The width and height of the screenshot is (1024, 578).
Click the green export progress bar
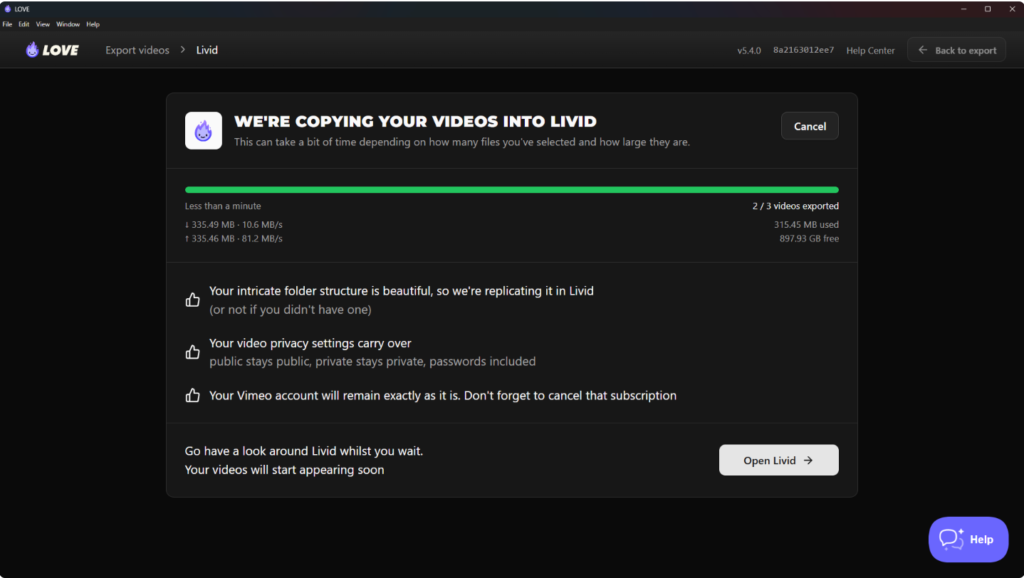coord(511,190)
